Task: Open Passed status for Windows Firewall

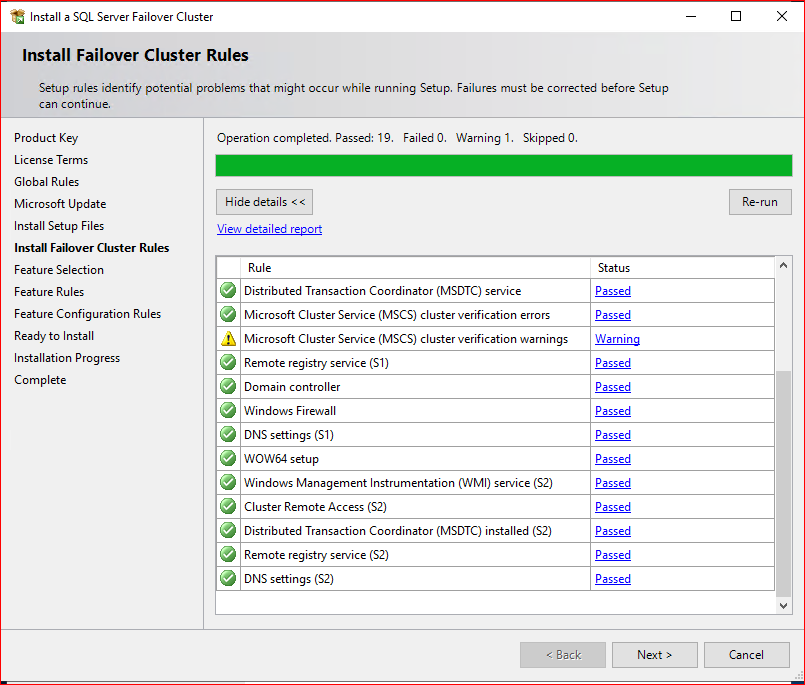Action: [612, 411]
